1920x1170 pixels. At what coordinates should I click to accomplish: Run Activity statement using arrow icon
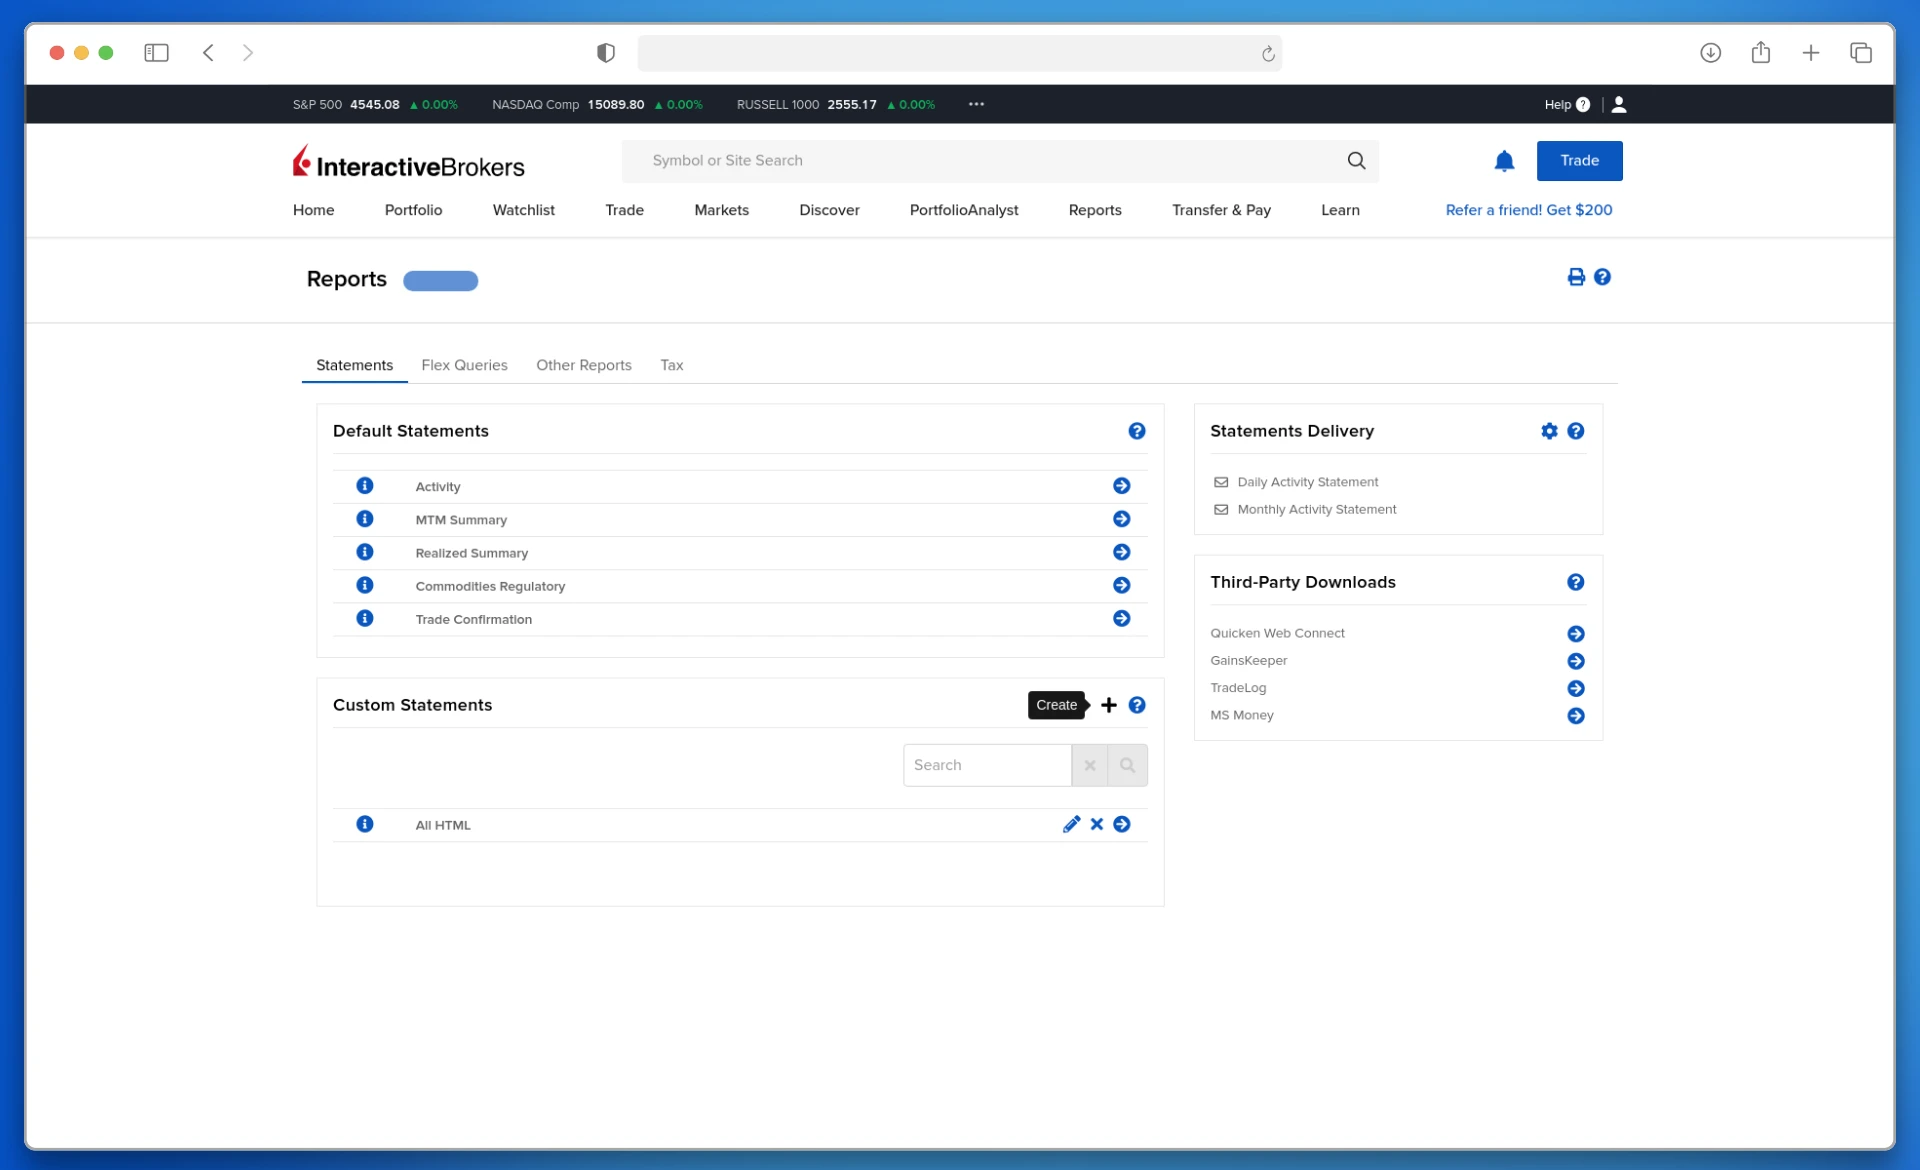click(1121, 486)
